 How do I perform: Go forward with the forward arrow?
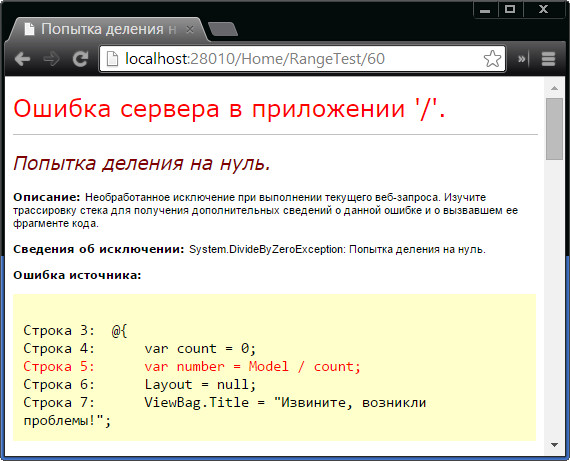pos(51,59)
